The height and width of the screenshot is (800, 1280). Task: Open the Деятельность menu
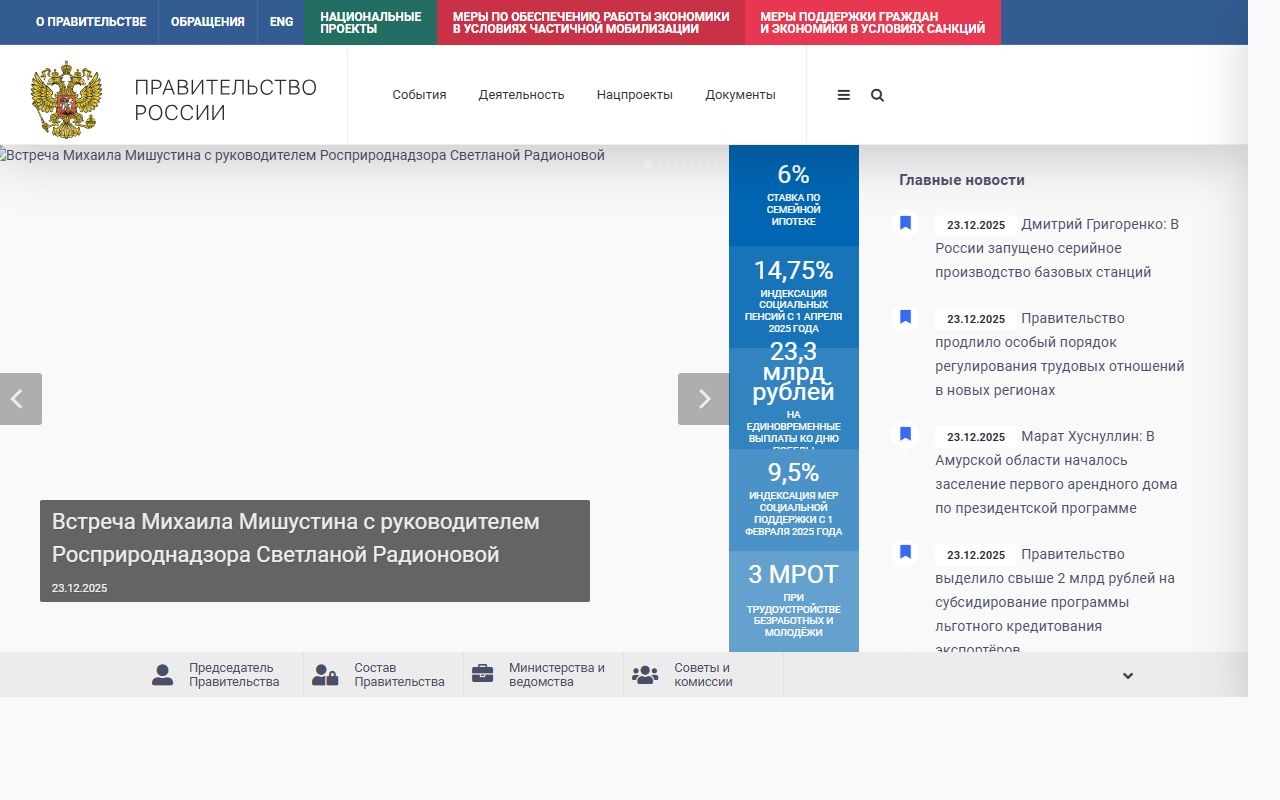tap(521, 95)
